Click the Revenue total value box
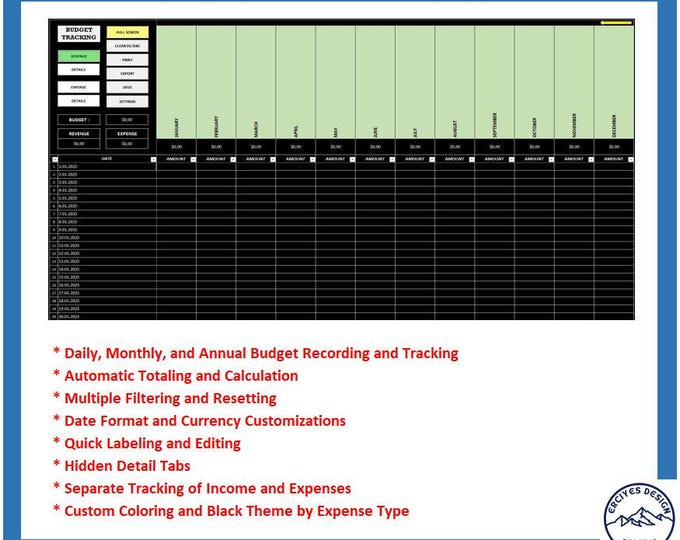Image resolution: width=680 pixels, height=540 pixels. point(79,144)
